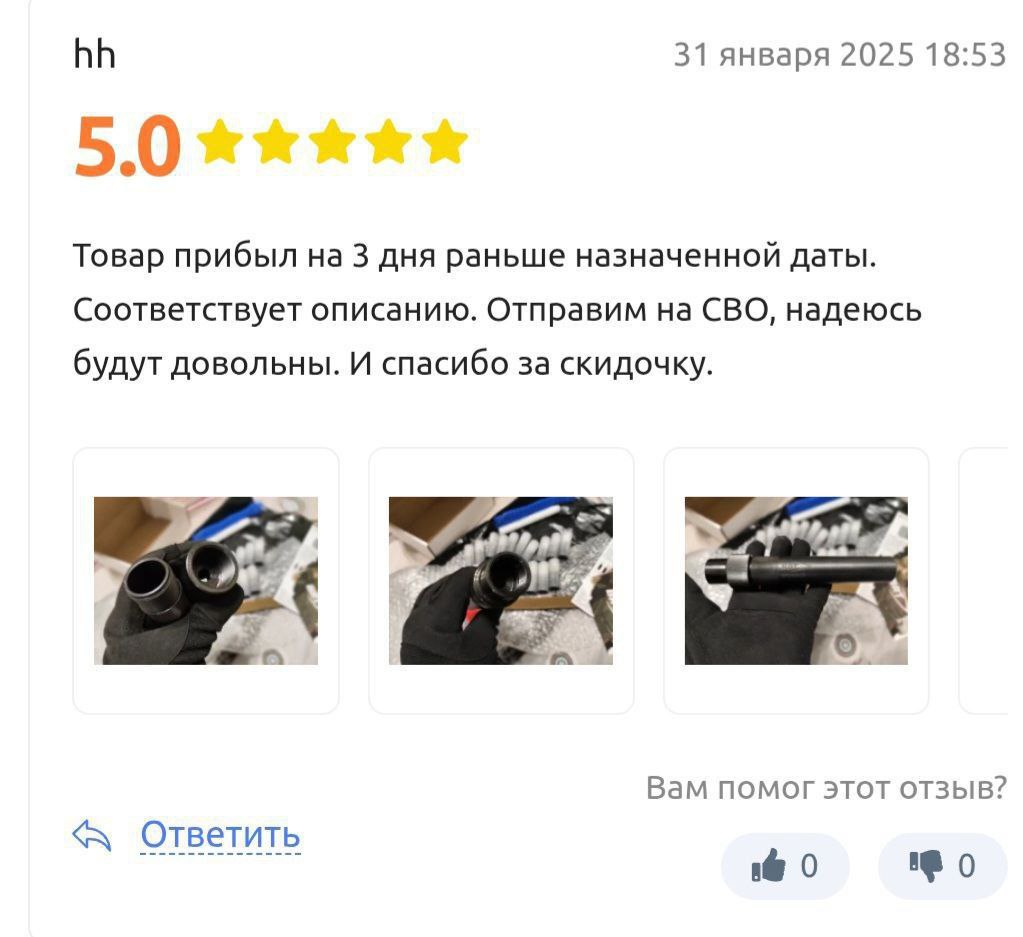Click the reviewer name hh
Image resolution: width=1023 pixels, height=937 pixels.
[95, 54]
